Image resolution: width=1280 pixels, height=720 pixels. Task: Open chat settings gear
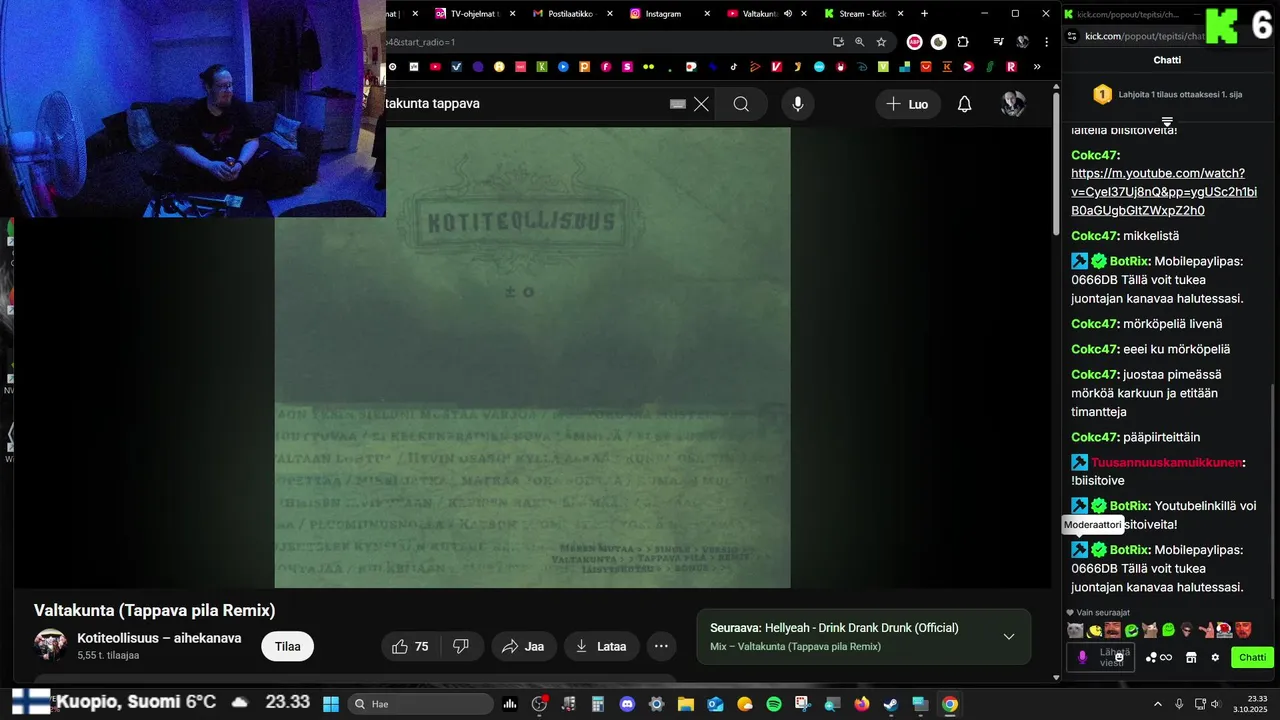pyautogui.click(x=1215, y=657)
